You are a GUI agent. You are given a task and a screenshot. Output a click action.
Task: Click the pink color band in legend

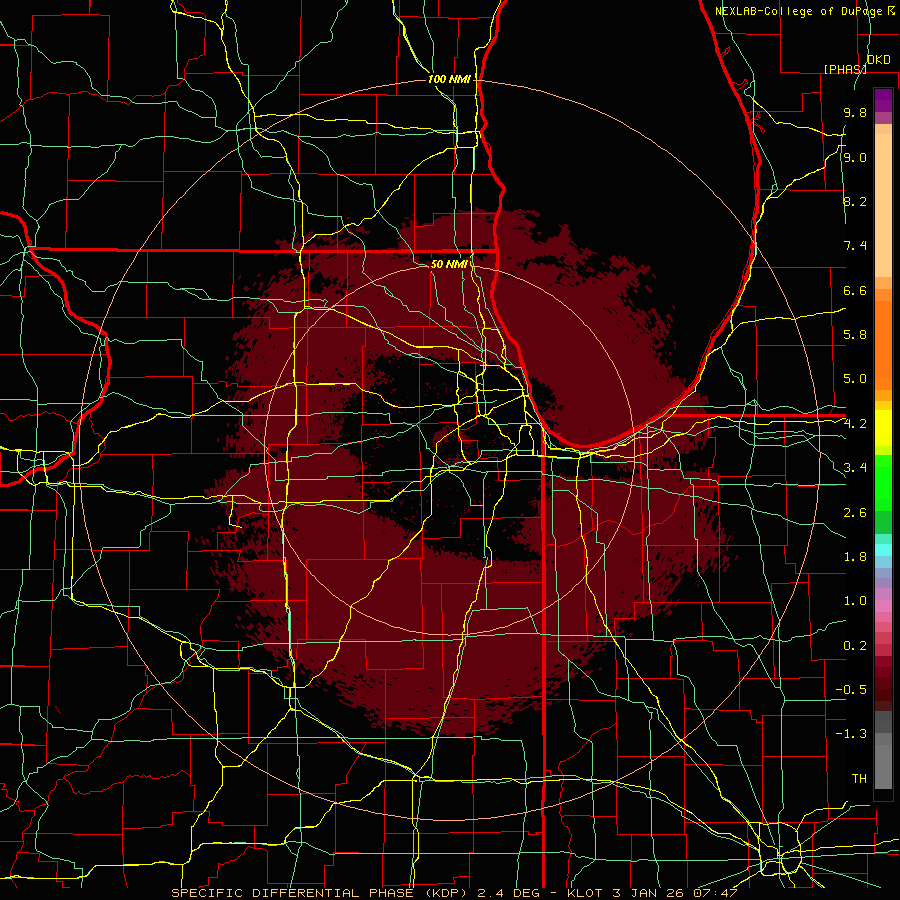(883, 606)
